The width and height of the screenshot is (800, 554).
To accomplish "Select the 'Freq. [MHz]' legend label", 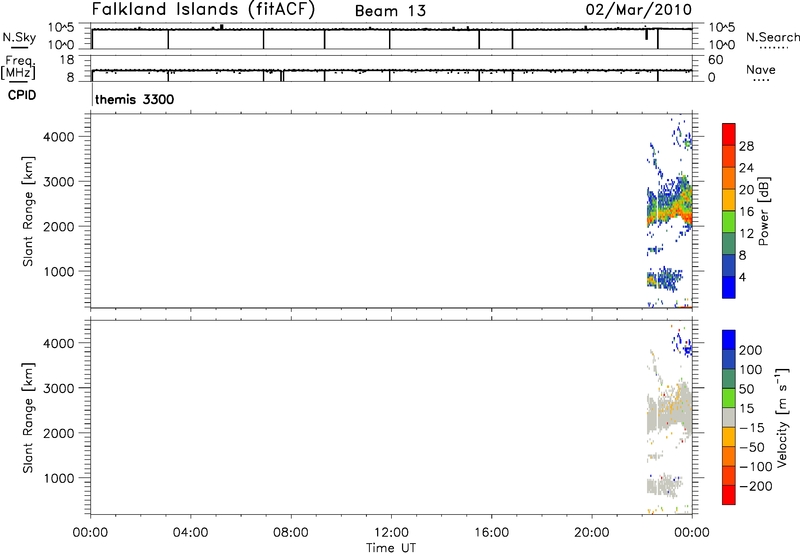I will point(19,68).
